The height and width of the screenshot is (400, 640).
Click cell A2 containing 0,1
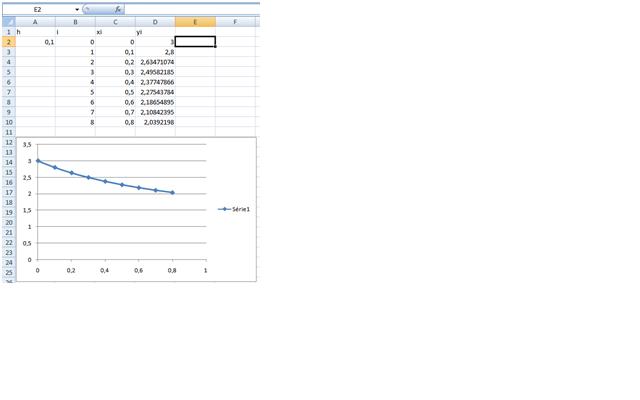click(35, 42)
